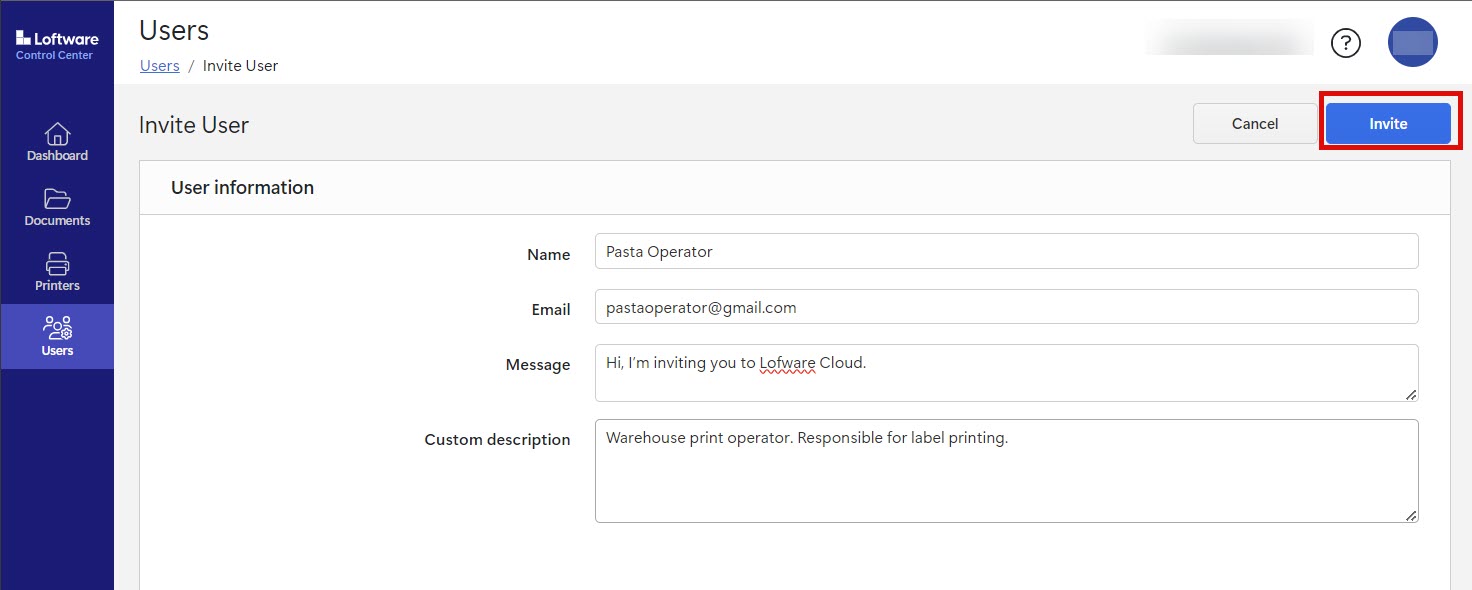The width and height of the screenshot is (1472, 590).
Task: Select the Users sidebar item
Action: coord(57,337)
